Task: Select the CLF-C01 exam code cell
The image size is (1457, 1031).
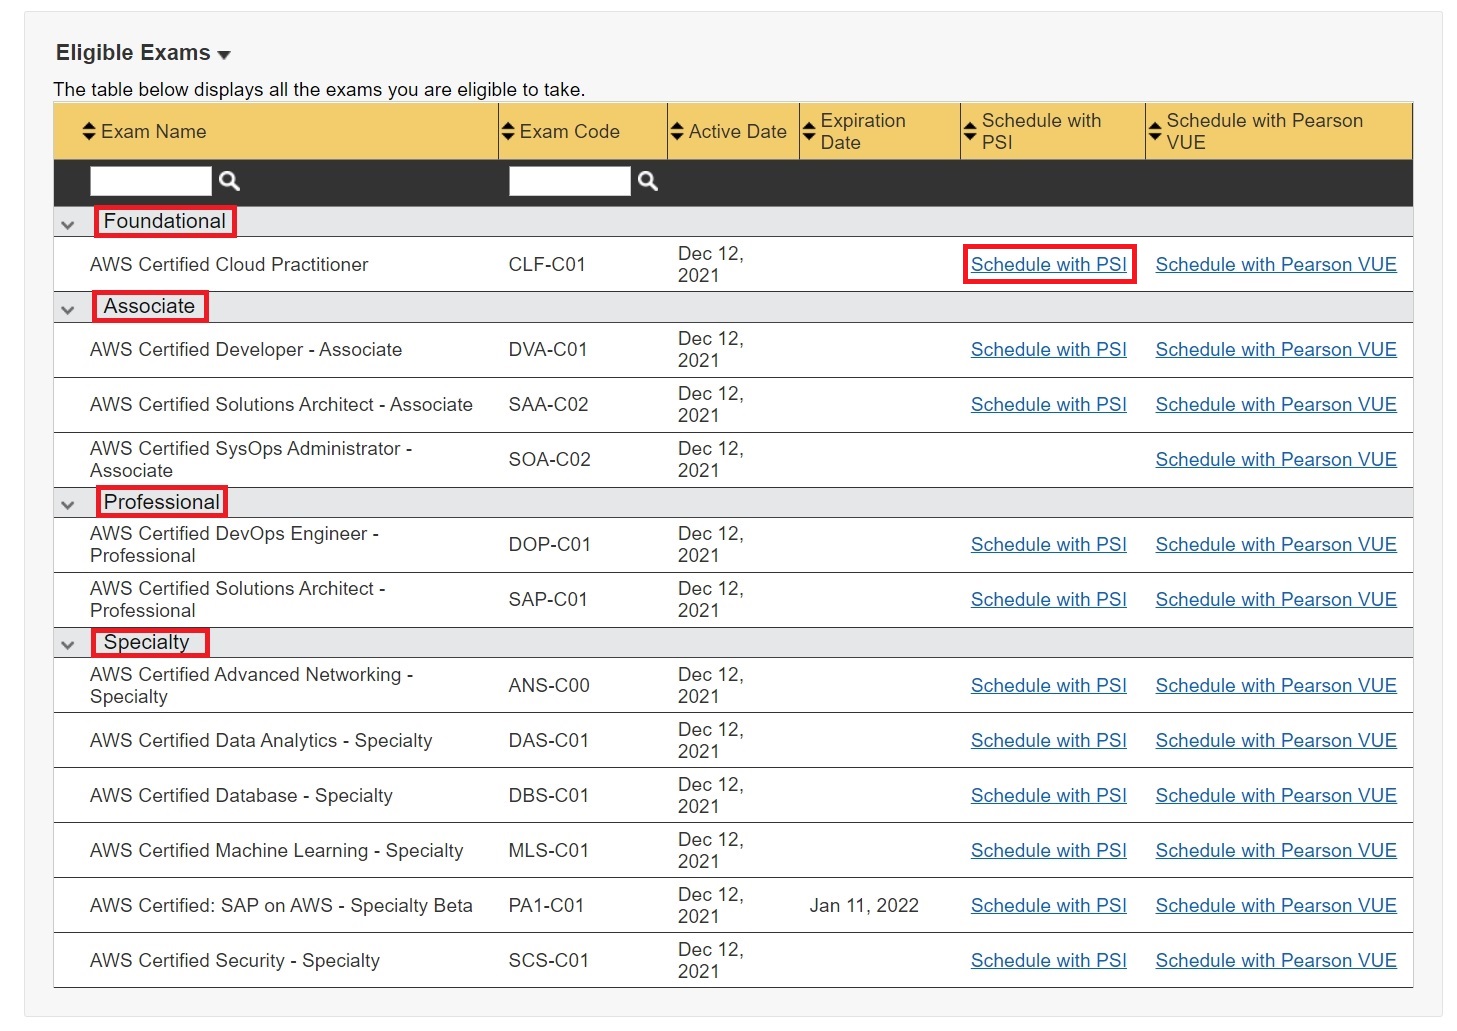Action: (x=547, y=264)
